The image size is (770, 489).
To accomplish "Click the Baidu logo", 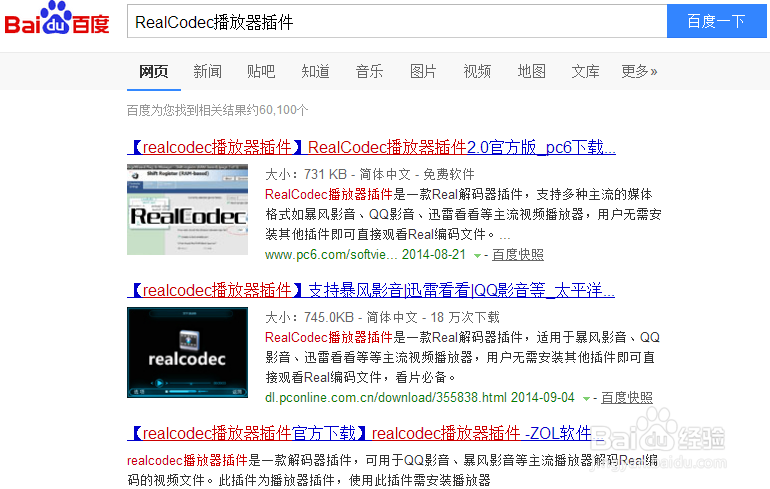I will 56,19.
